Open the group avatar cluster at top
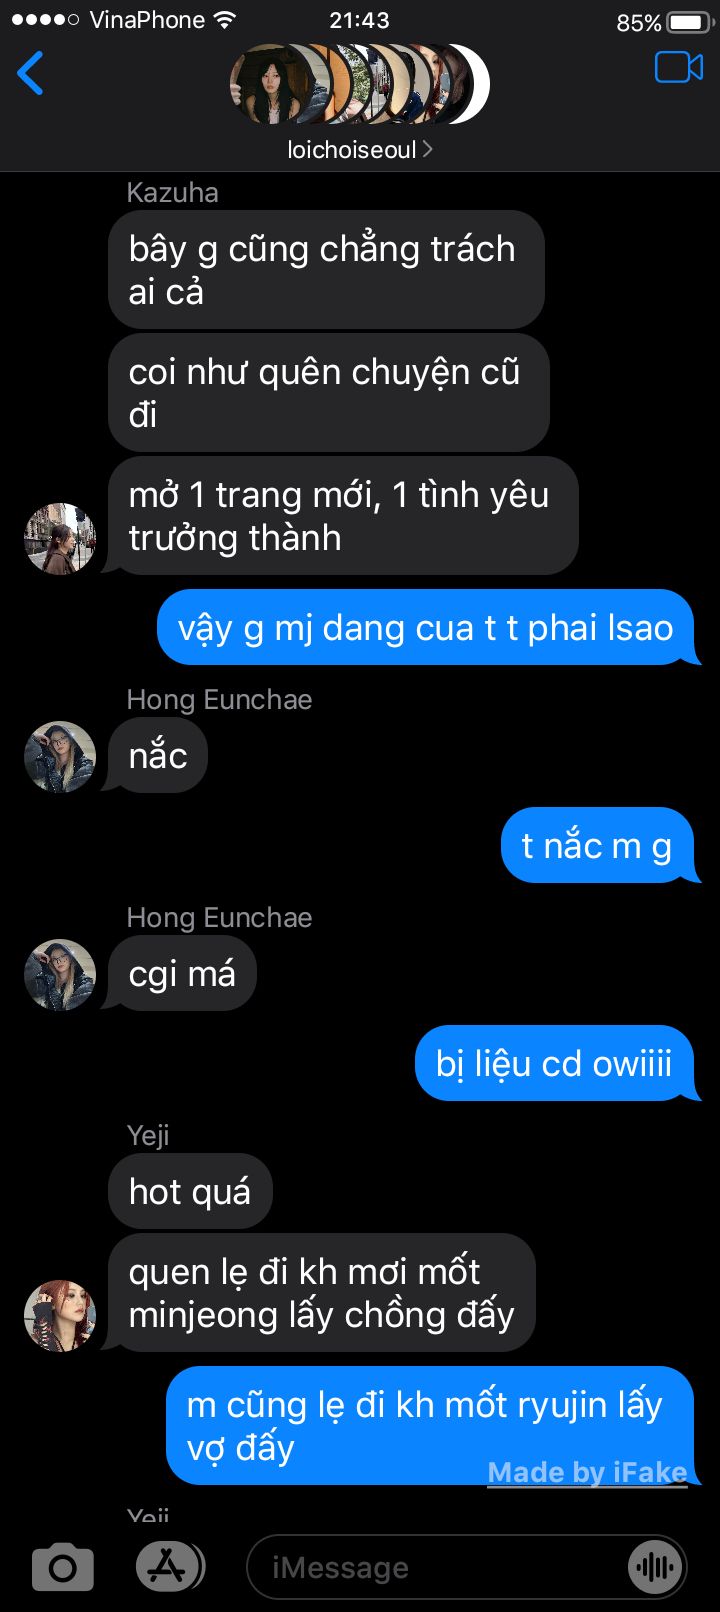The height and width of the screenshot is (1612, 720). (x=360, y=84)
